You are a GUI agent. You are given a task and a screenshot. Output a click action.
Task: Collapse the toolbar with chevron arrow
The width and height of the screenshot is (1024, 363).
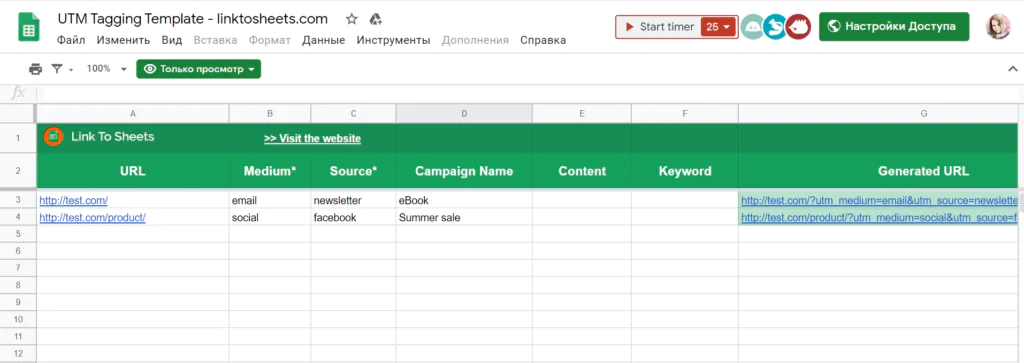tap(1013, 69)
